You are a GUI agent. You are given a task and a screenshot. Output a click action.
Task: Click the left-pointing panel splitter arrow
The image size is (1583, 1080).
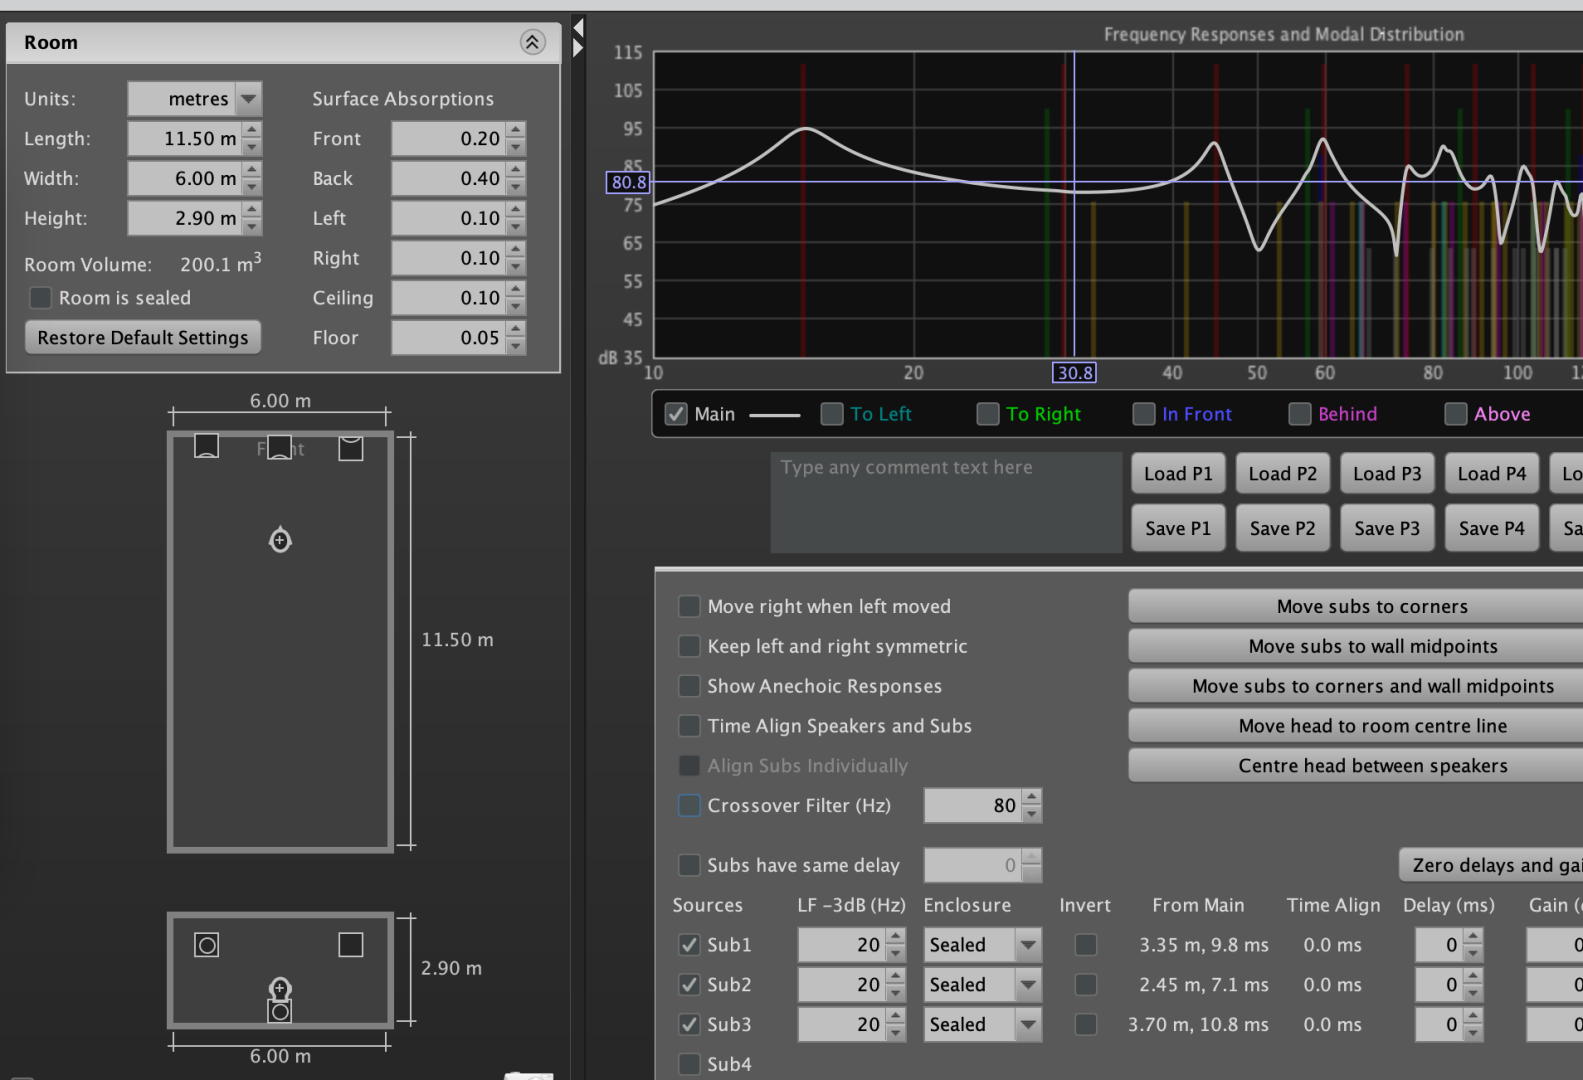click(578, 27)
